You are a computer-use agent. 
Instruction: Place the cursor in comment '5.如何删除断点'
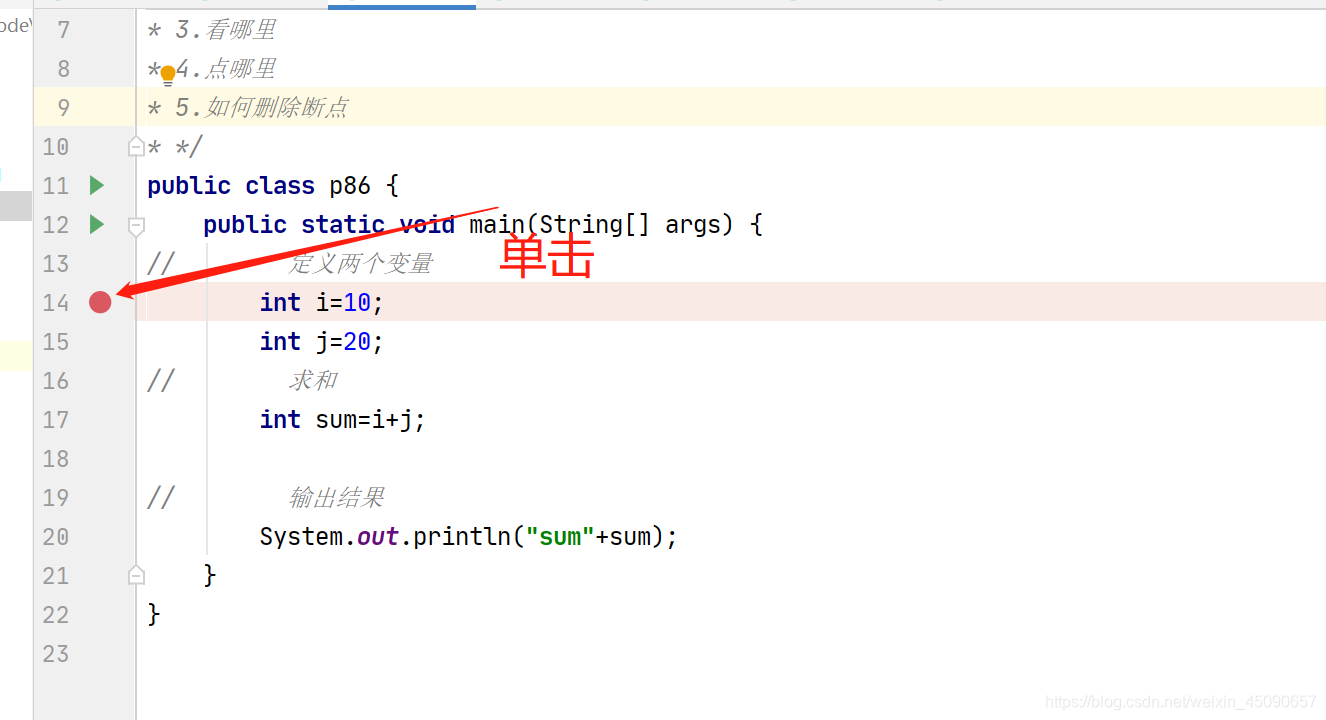pyautogui.click(x=261, y=108)
